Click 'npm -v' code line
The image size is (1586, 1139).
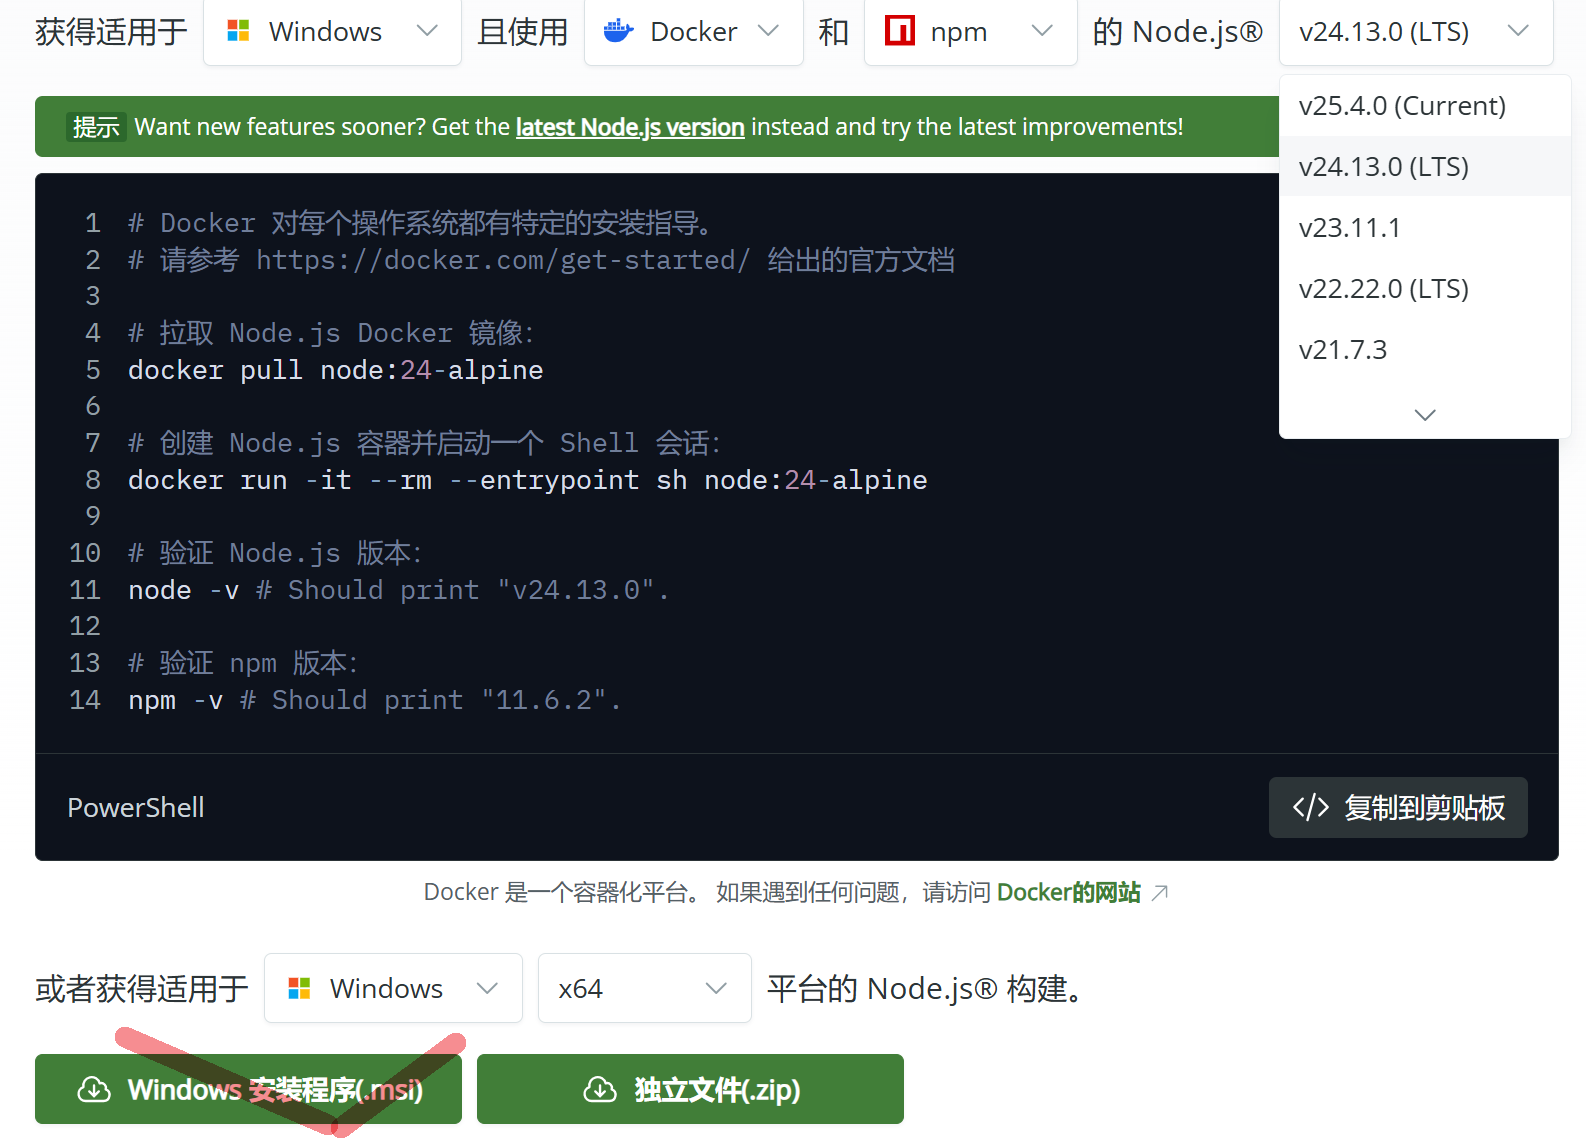pyautogui.click(x=375, y=700)
